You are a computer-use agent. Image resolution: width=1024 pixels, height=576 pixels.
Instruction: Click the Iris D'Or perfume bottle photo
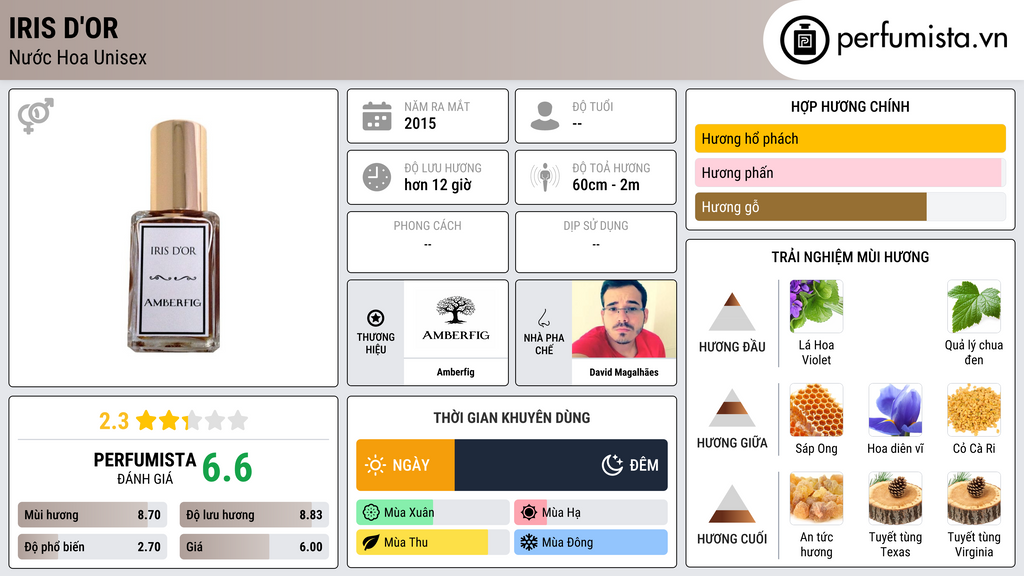pyautogui.click(x=174, y=236)
